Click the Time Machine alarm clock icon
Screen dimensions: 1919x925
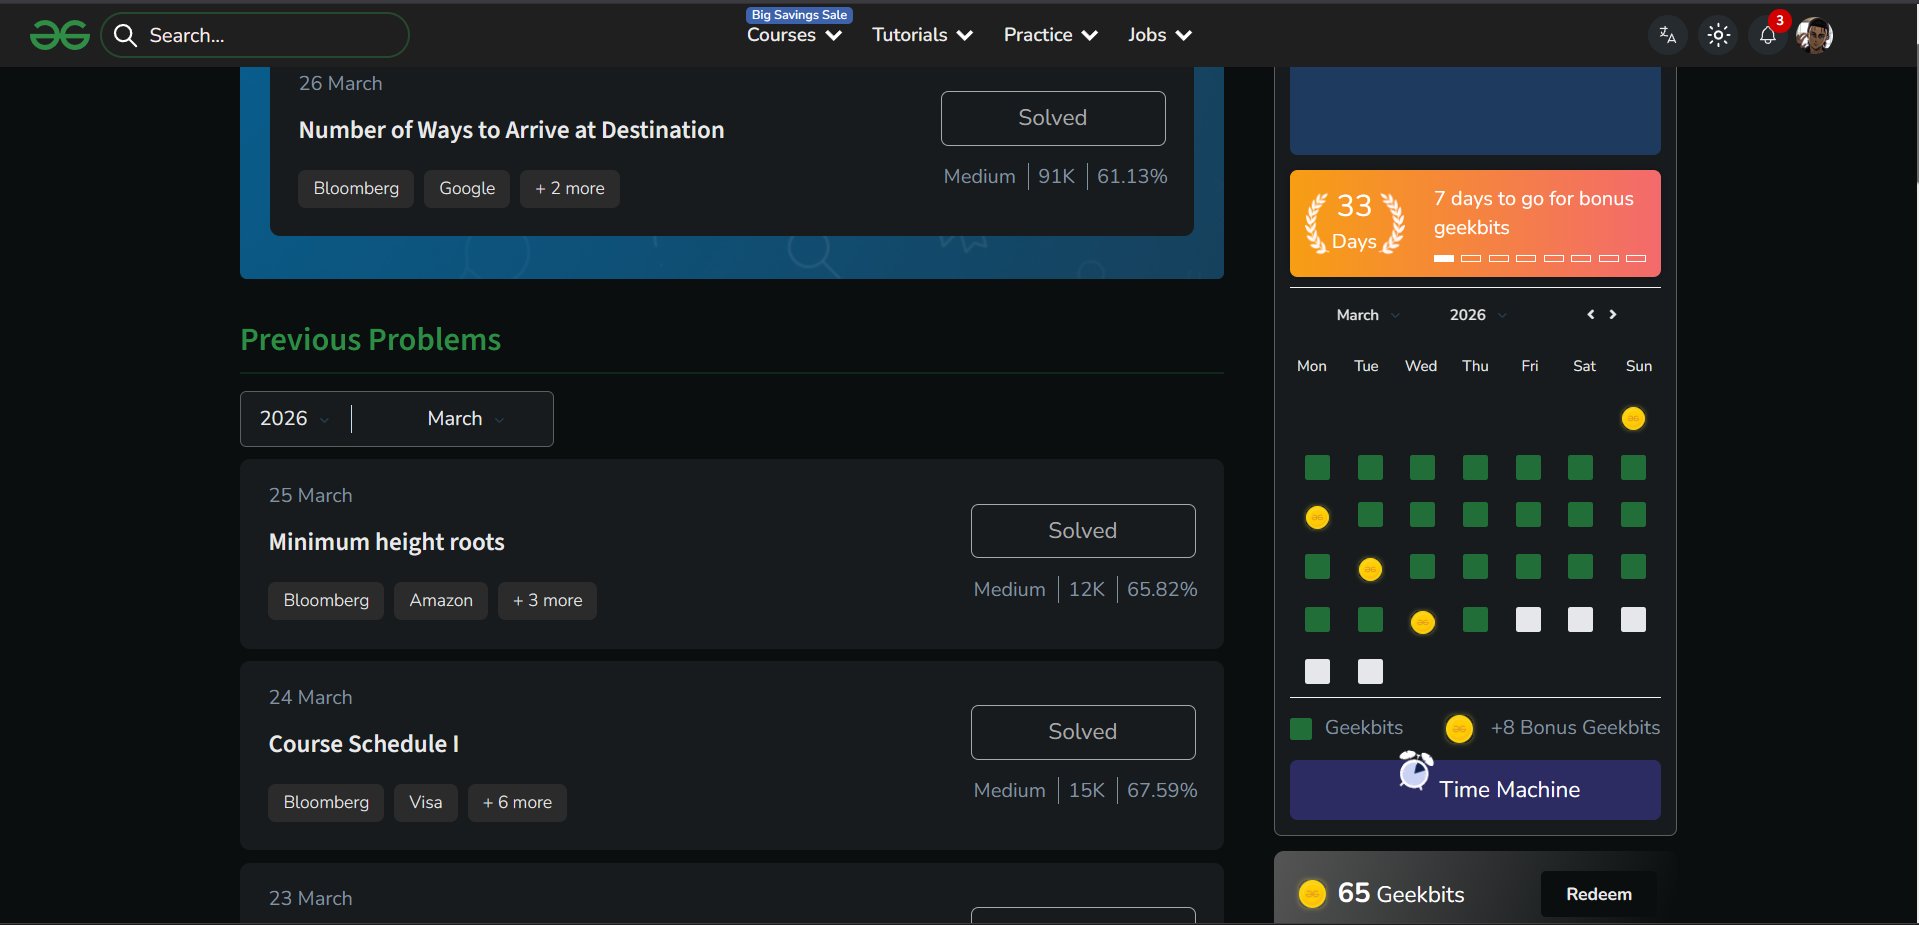click(1415, 770)
